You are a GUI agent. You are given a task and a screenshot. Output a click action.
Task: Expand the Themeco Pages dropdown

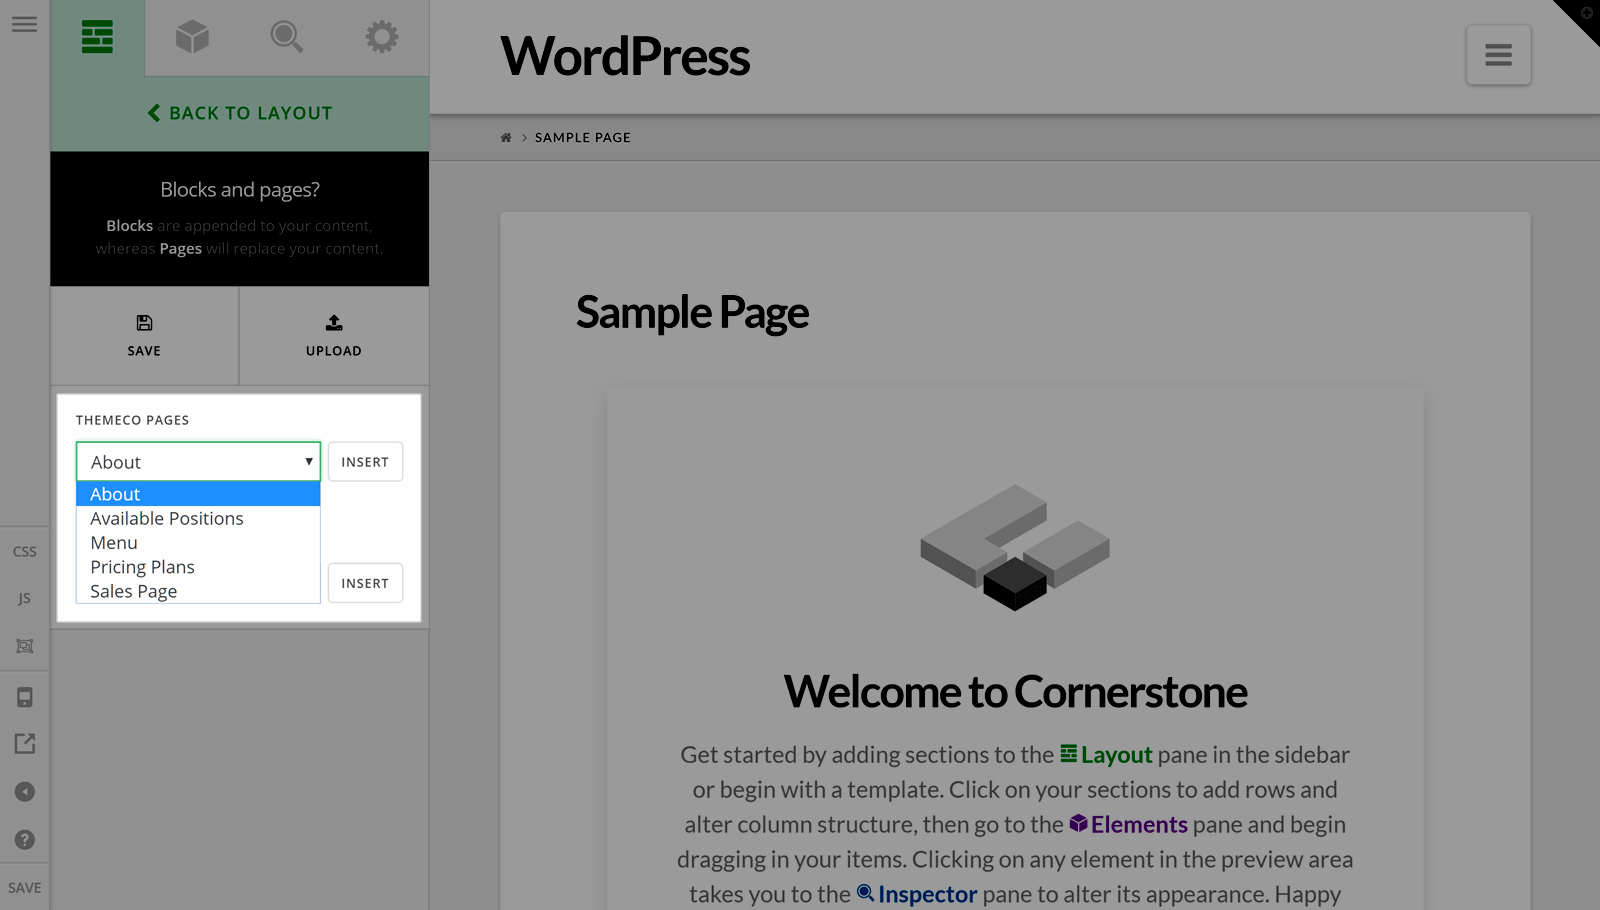pos(198,462)
